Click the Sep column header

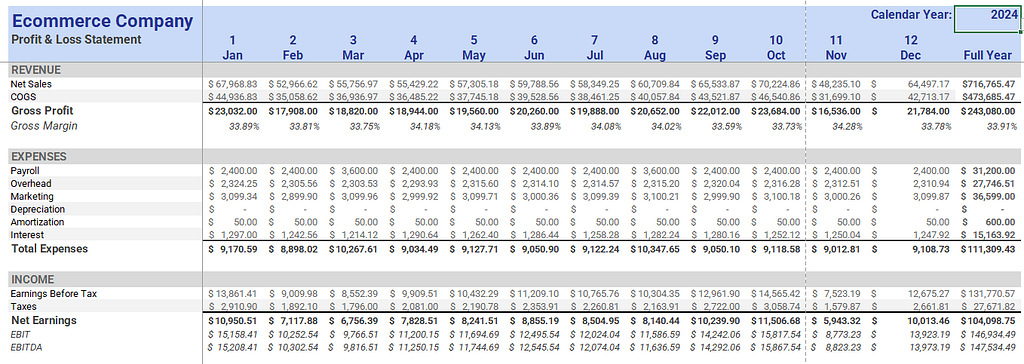[715, 56]
